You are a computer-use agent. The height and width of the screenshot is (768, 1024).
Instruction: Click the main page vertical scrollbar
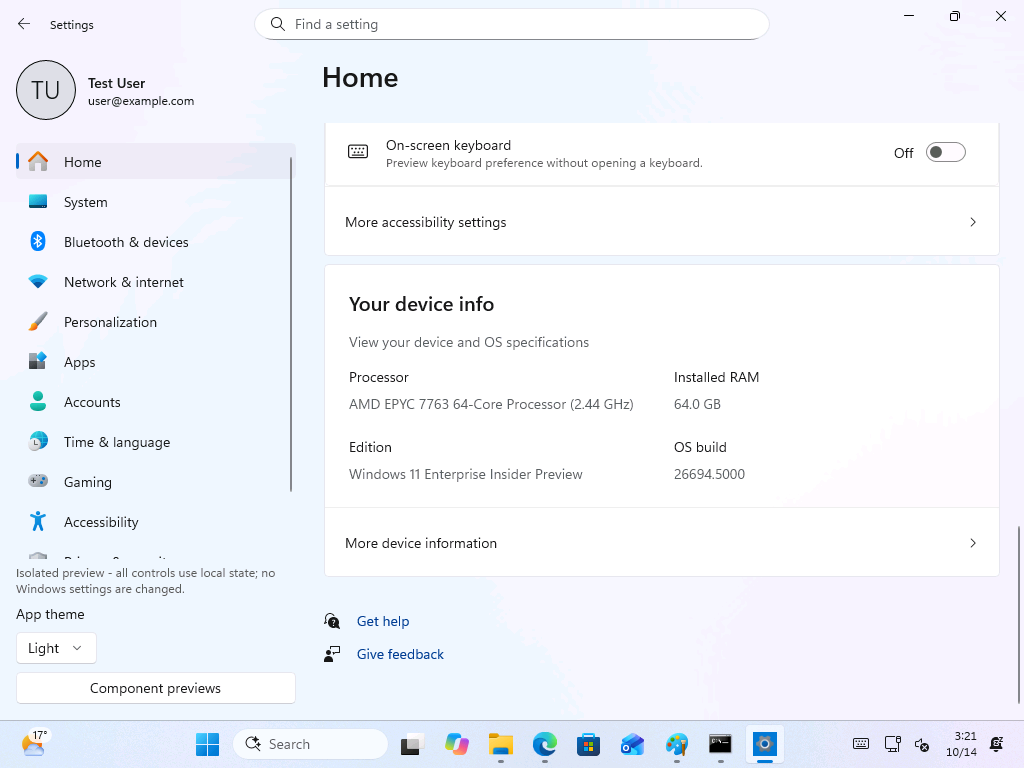(x=1018, y=615)
